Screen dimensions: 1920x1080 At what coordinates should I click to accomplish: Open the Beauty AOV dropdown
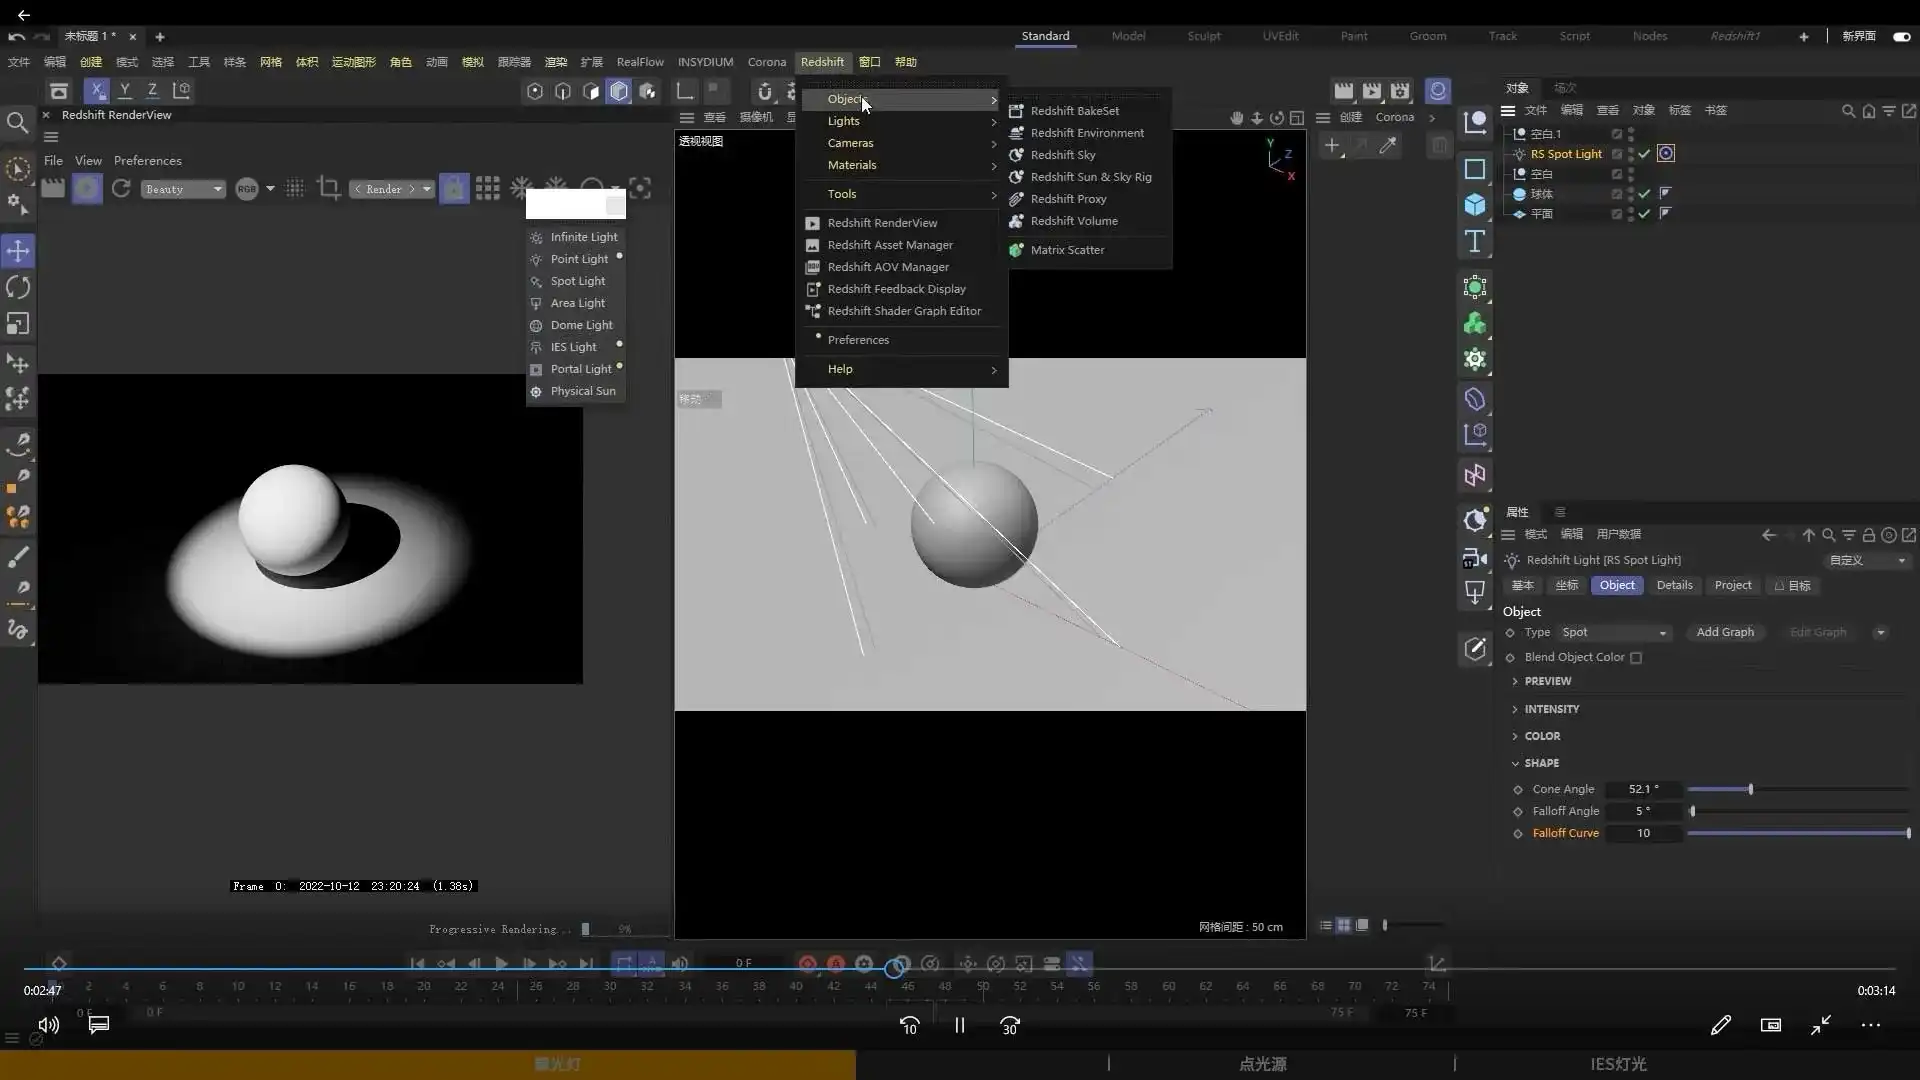[x=183, y=189]
